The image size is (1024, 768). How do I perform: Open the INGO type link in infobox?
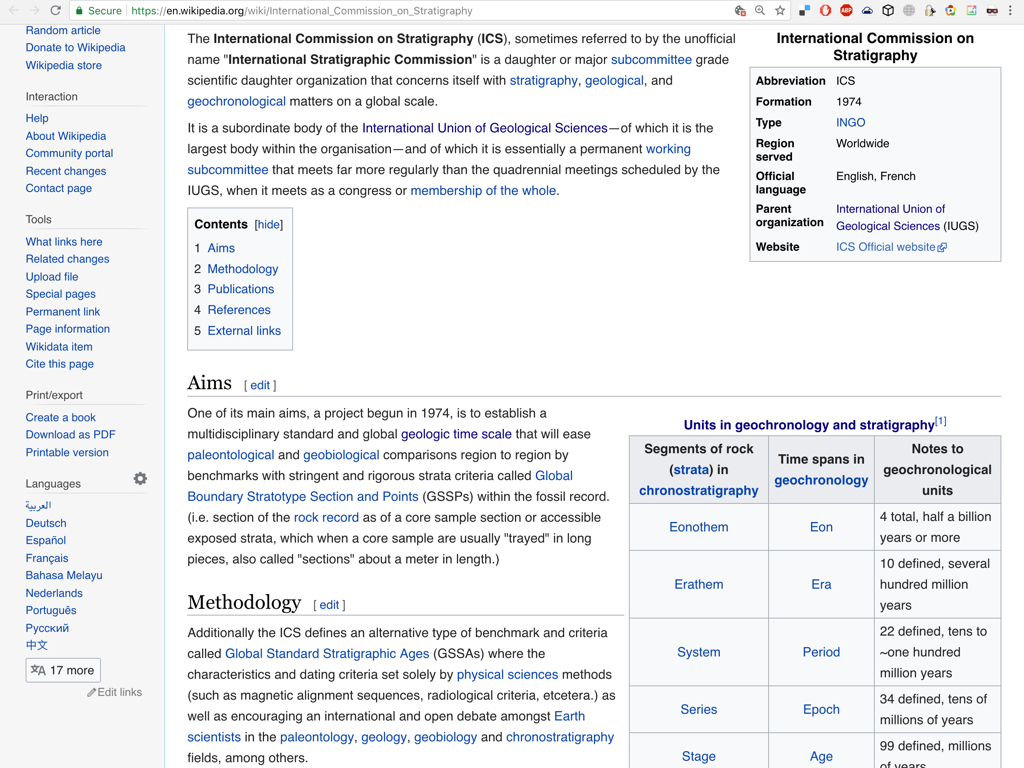coord(850,123)
